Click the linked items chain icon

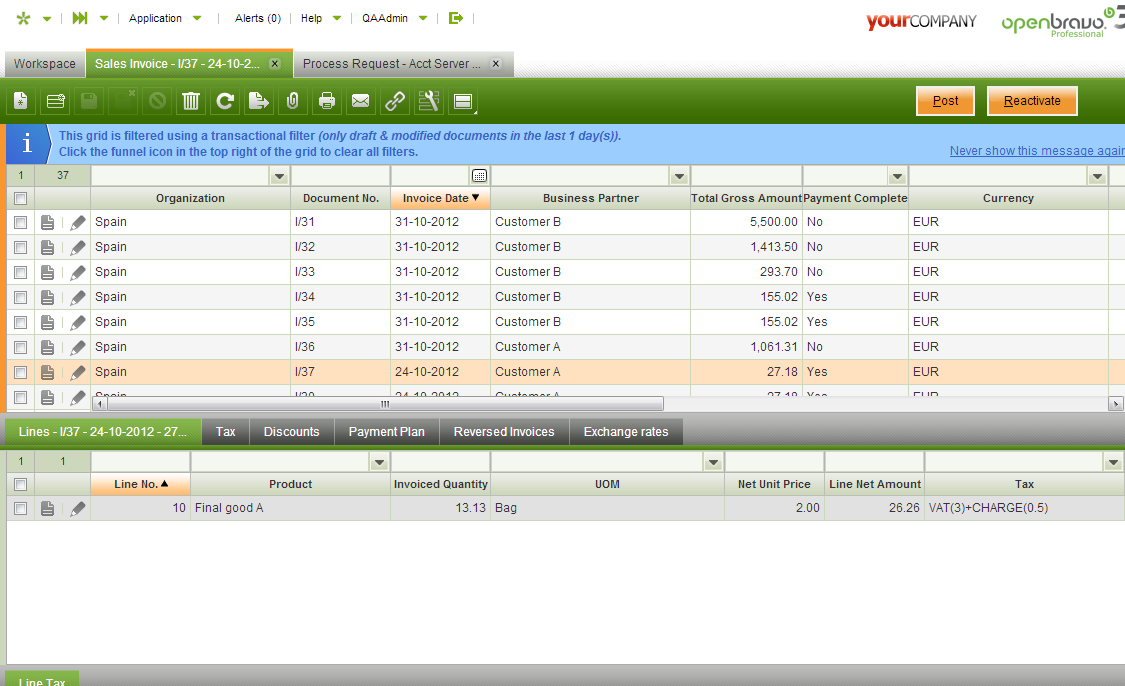[395, 101]
